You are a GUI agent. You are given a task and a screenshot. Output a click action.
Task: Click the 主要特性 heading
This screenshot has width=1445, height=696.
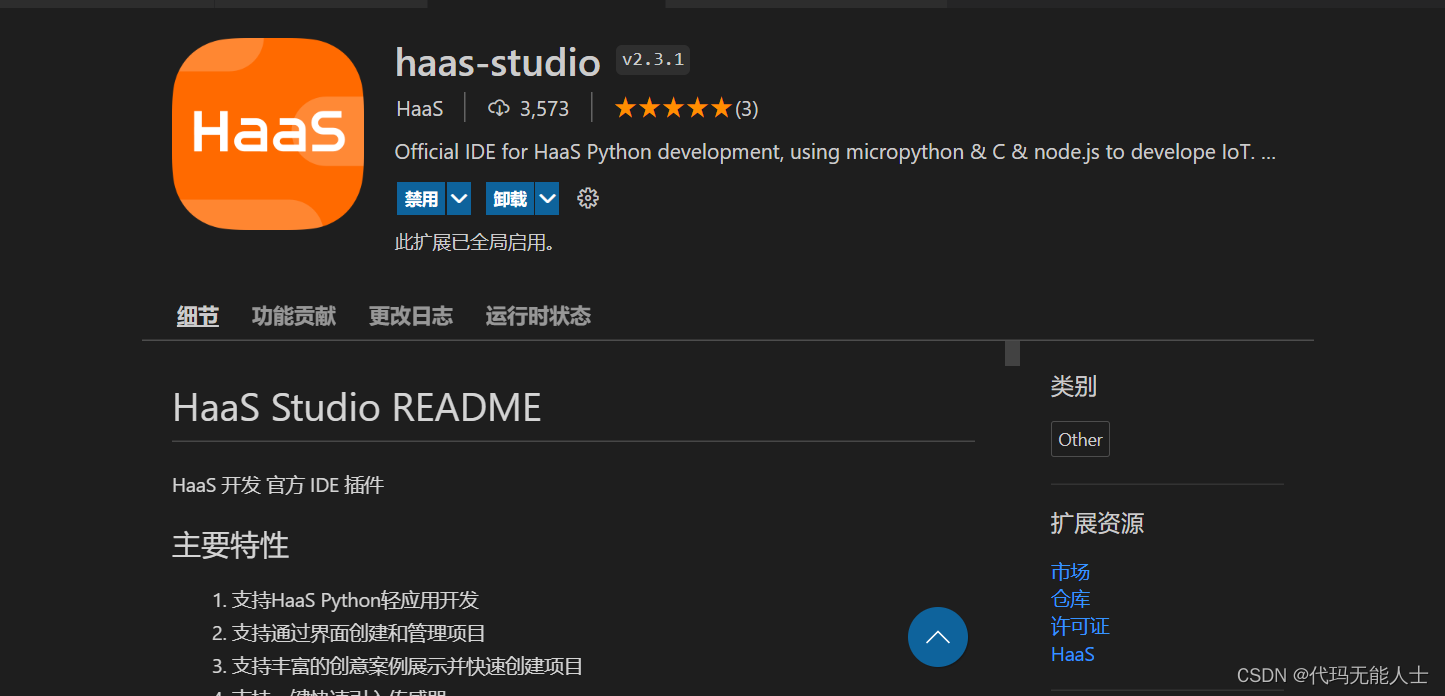(x=231, y=545)
